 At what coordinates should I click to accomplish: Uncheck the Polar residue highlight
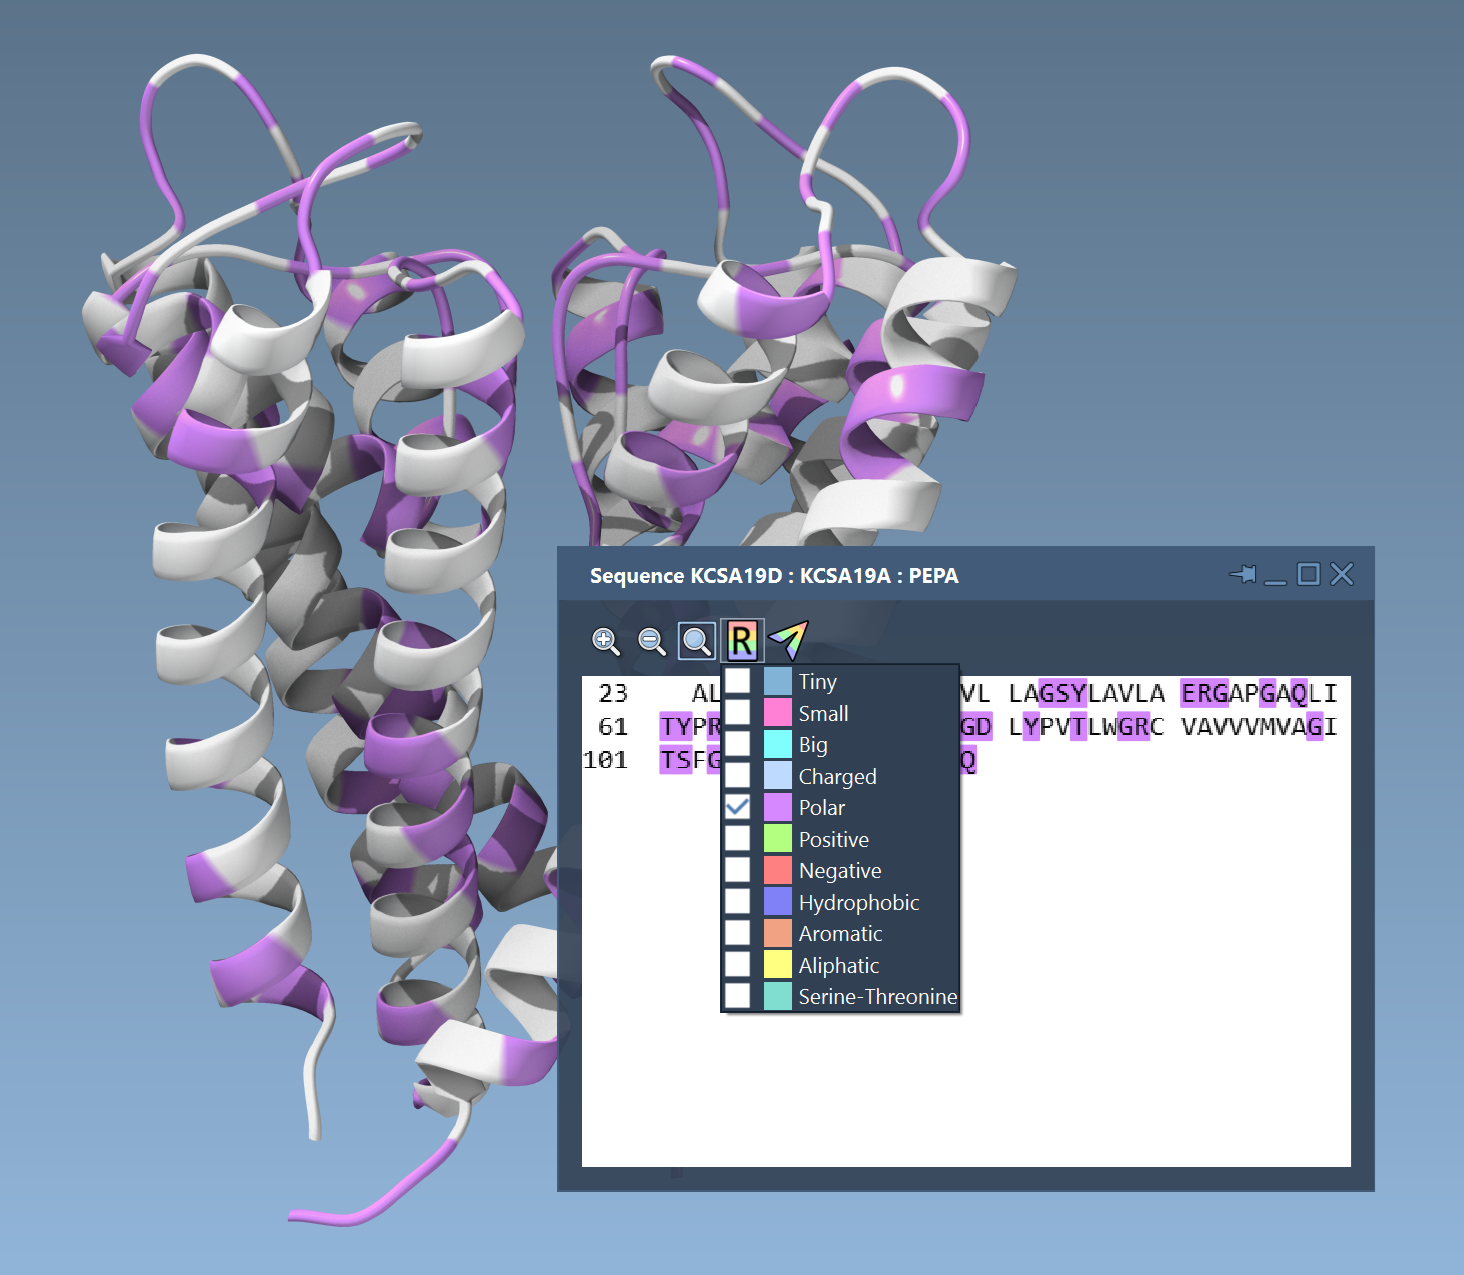[x=738, y=807]
